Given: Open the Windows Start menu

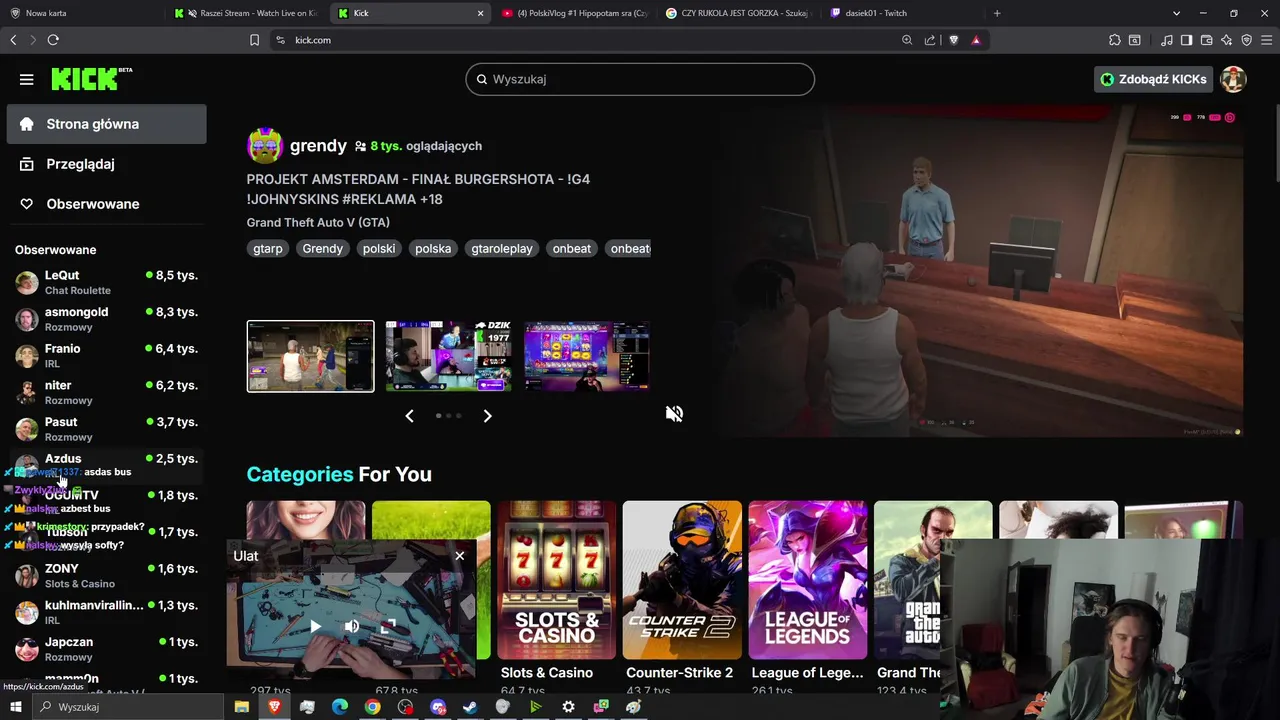Looking at the screenshot, I should point(15,707).
